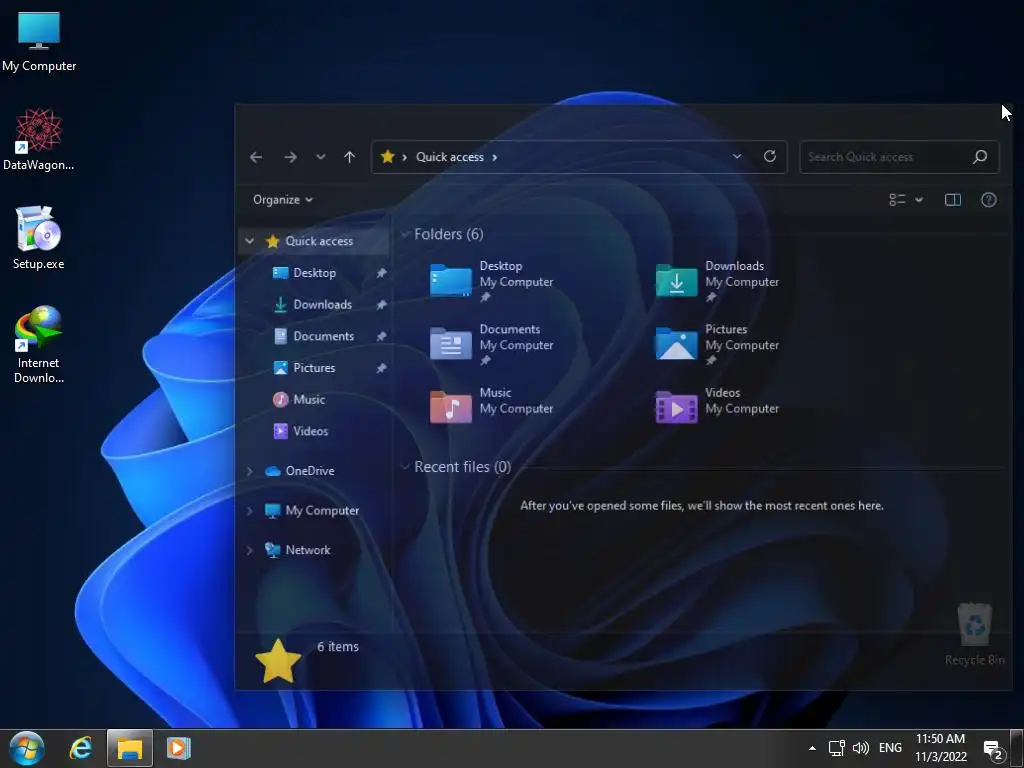Open the Organize menu
This screenshot has width=1024, height=768.
tap(283, 200)
